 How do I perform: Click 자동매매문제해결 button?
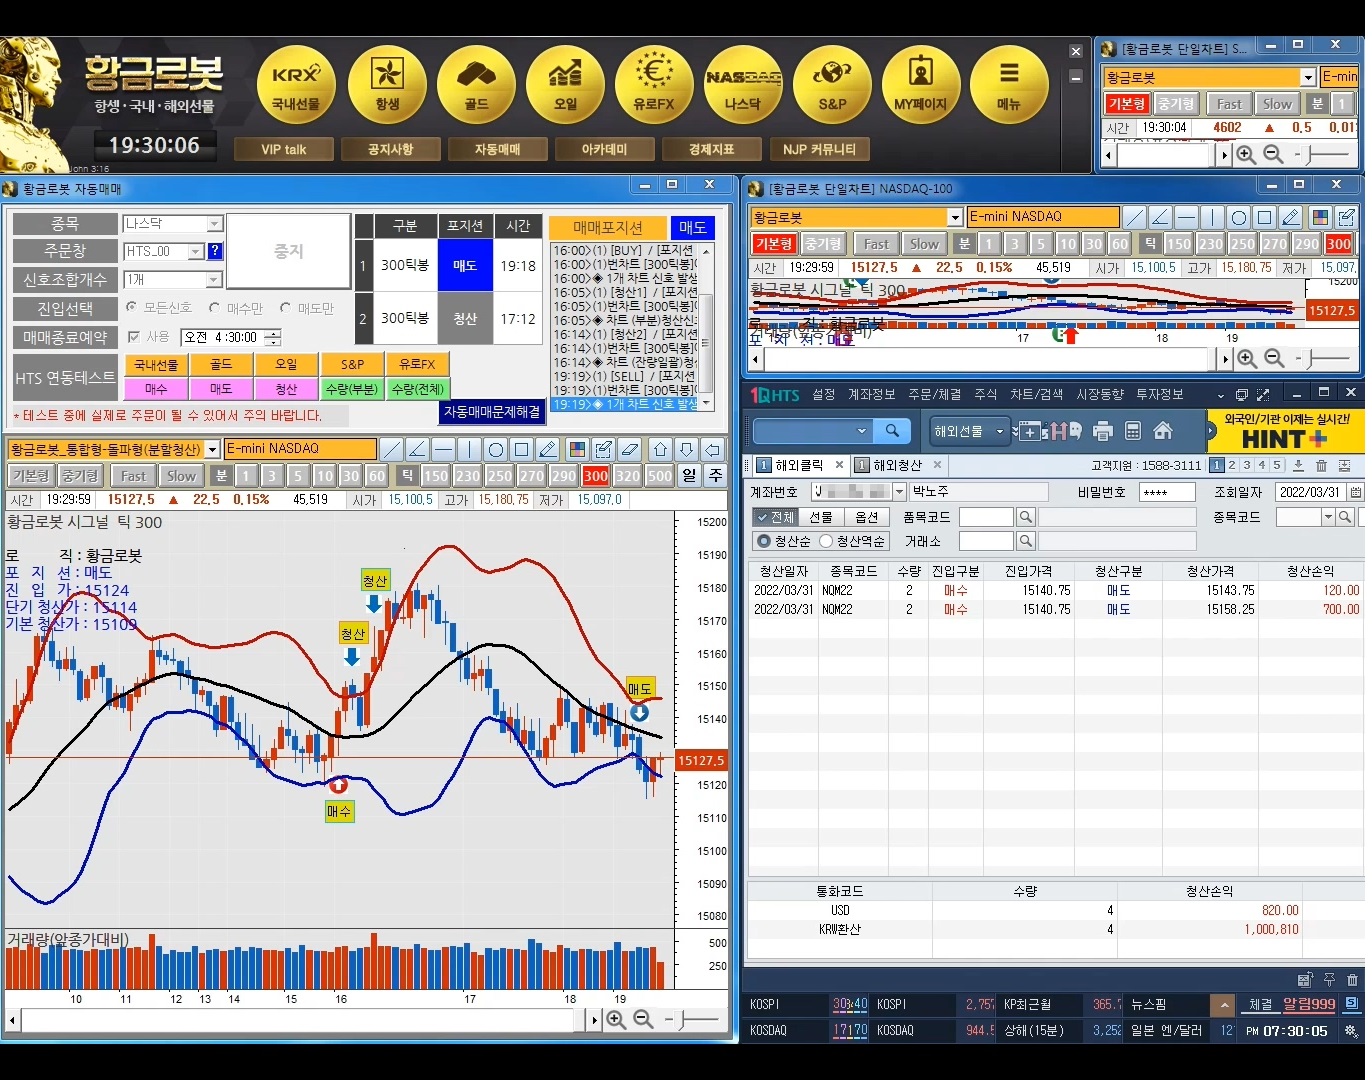[x=492, y=412]
